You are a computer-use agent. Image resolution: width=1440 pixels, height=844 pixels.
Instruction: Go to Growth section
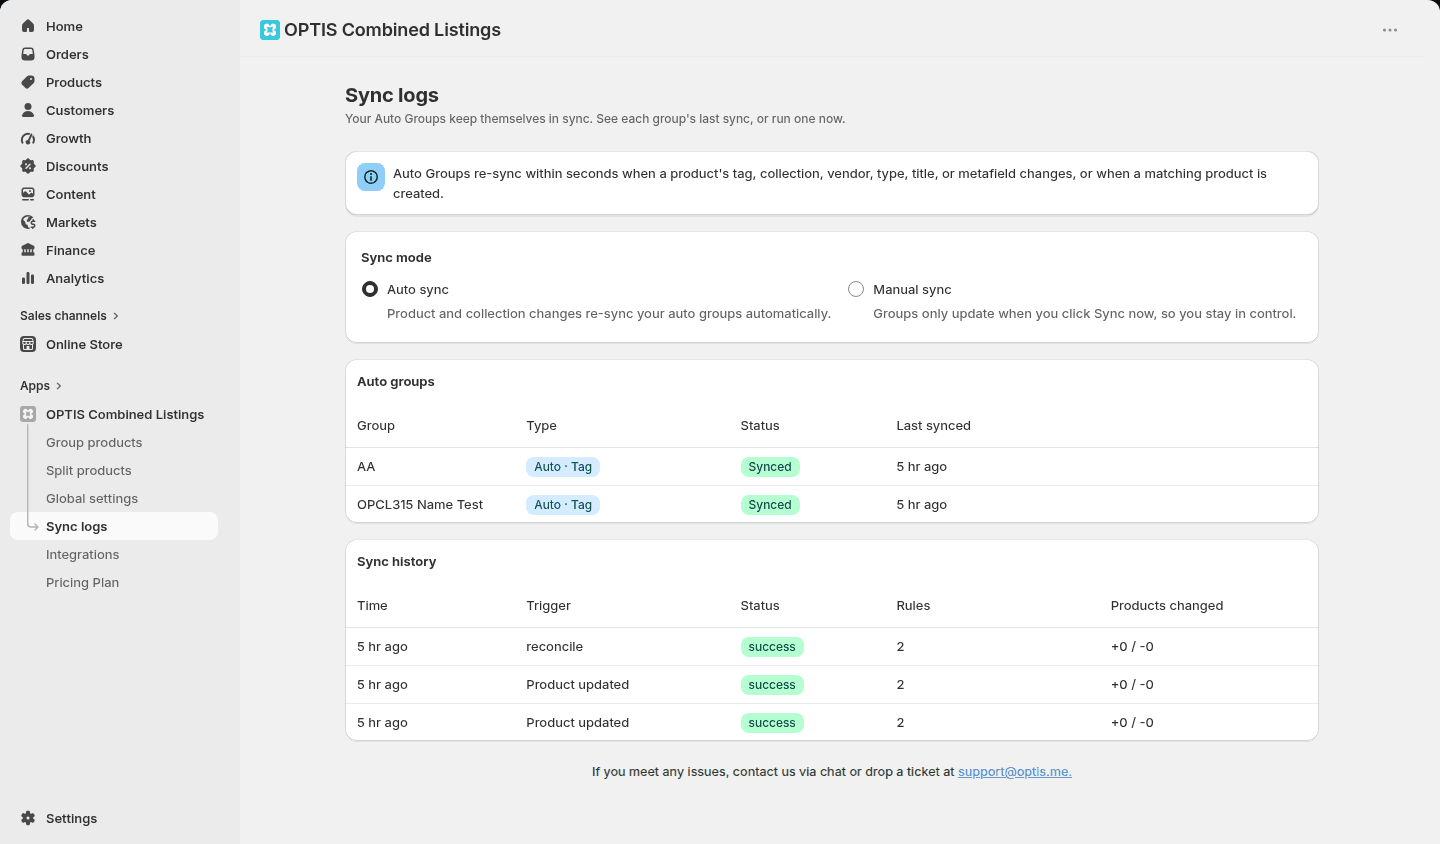point(68,138)
